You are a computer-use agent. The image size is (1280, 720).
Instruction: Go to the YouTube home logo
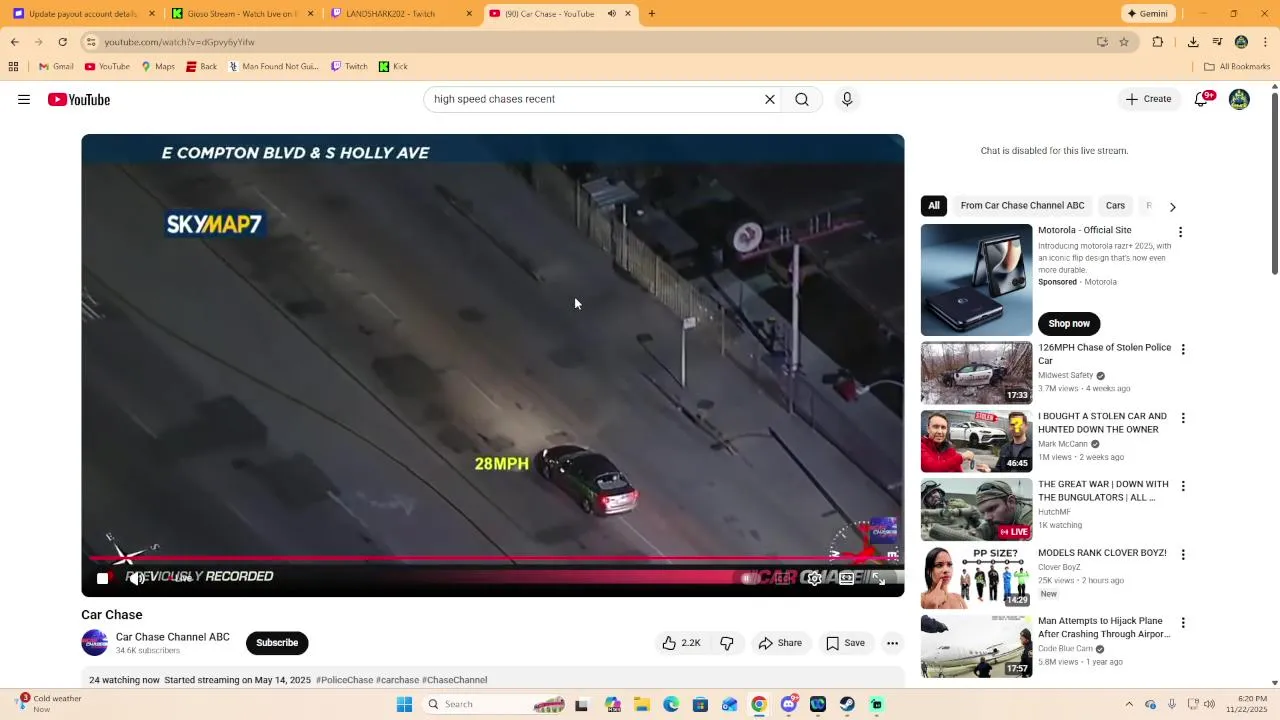[79, 99]
